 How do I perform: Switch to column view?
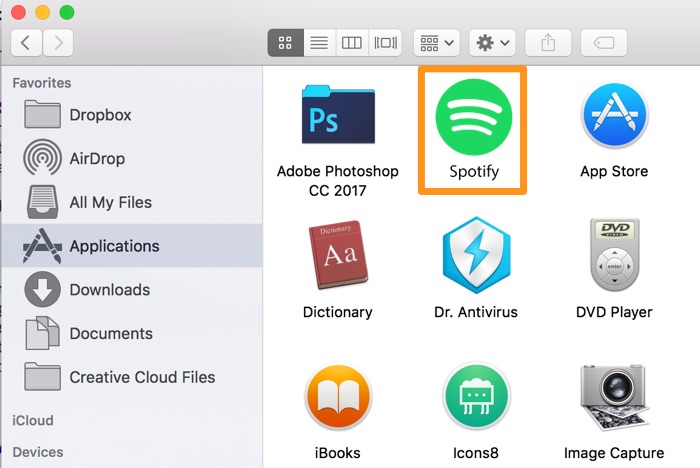point(352,43)
